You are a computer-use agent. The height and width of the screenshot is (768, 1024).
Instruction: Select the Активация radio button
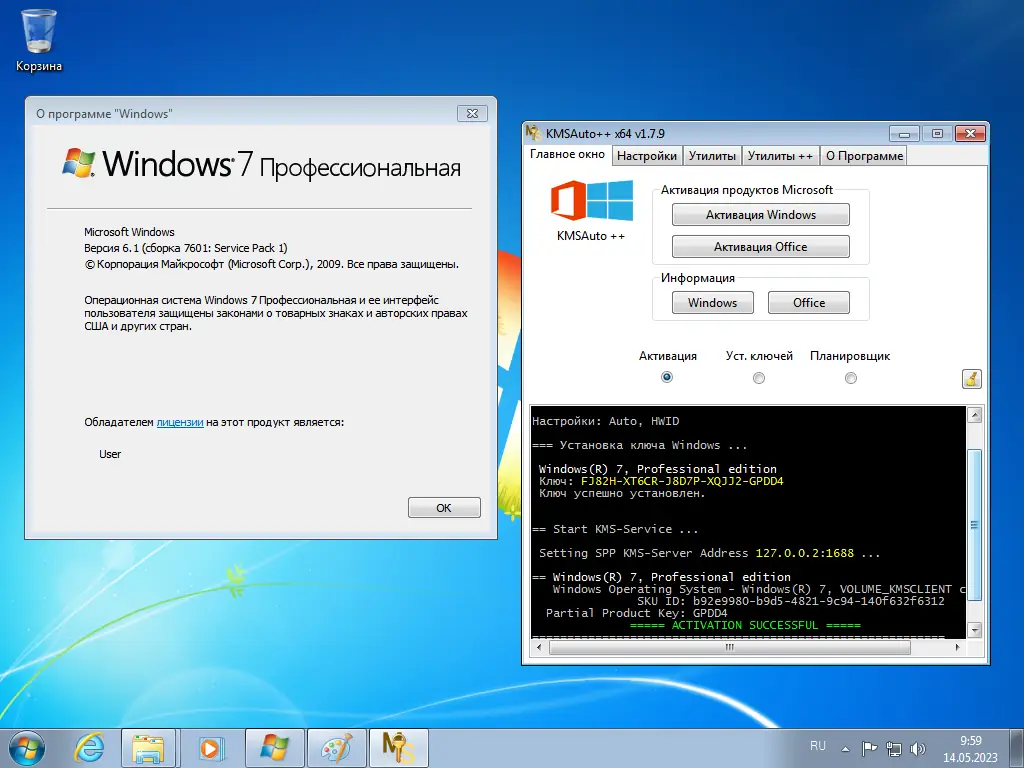(x=667, y=377)
